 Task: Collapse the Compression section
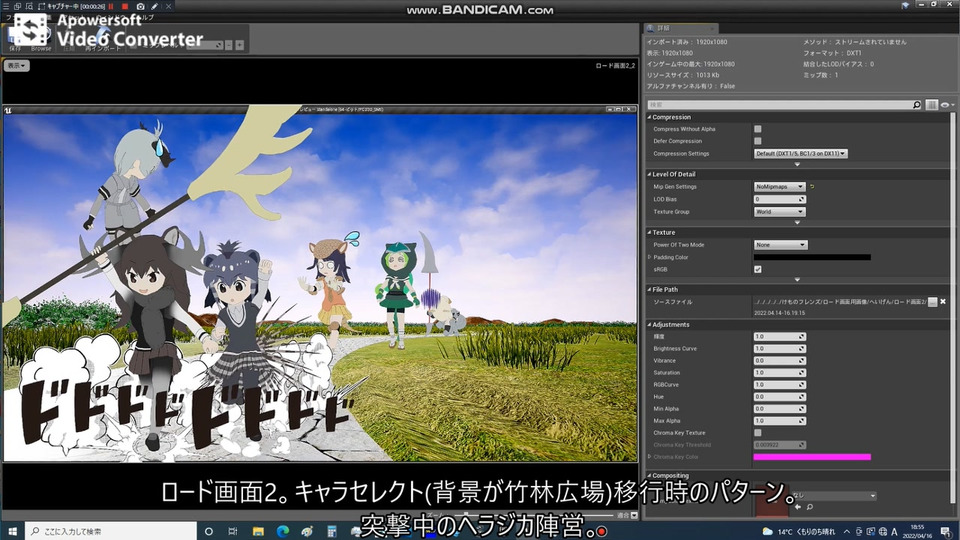(650, 117)
